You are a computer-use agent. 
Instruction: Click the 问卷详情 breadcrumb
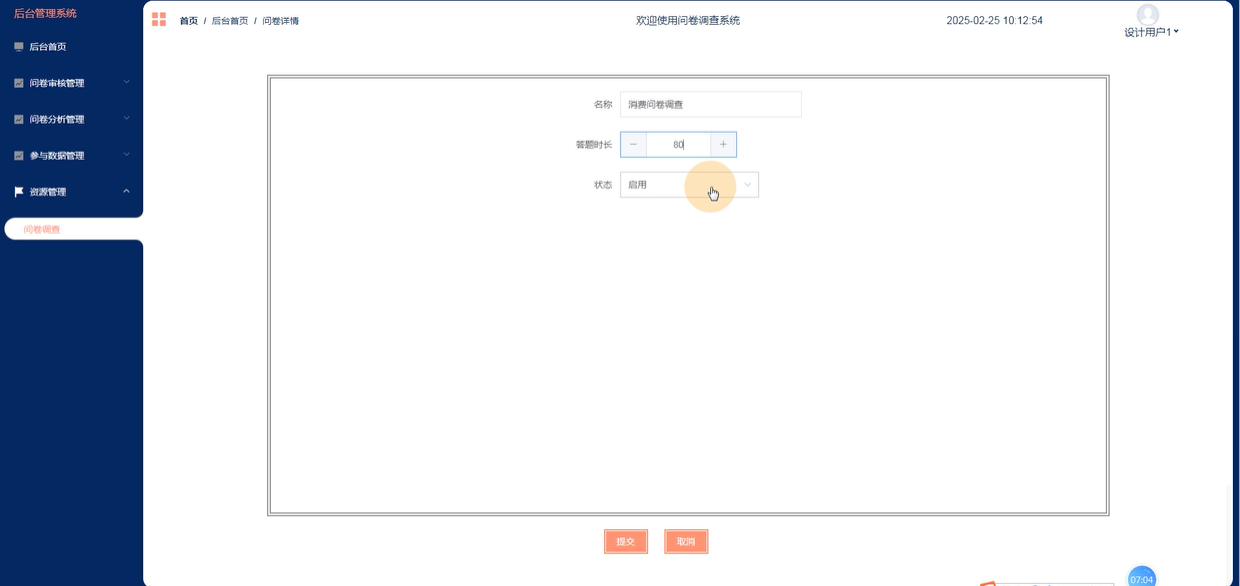(281, 21)
